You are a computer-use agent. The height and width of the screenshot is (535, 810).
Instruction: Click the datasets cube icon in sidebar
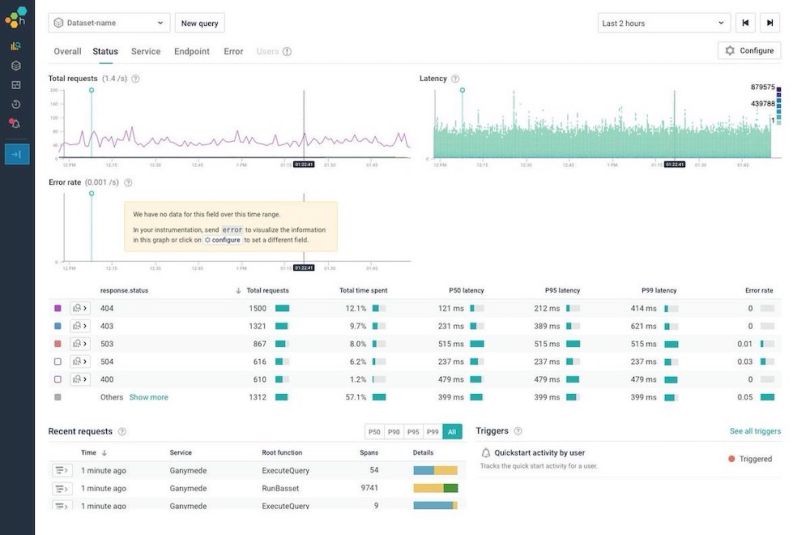[x=16, y=65]
